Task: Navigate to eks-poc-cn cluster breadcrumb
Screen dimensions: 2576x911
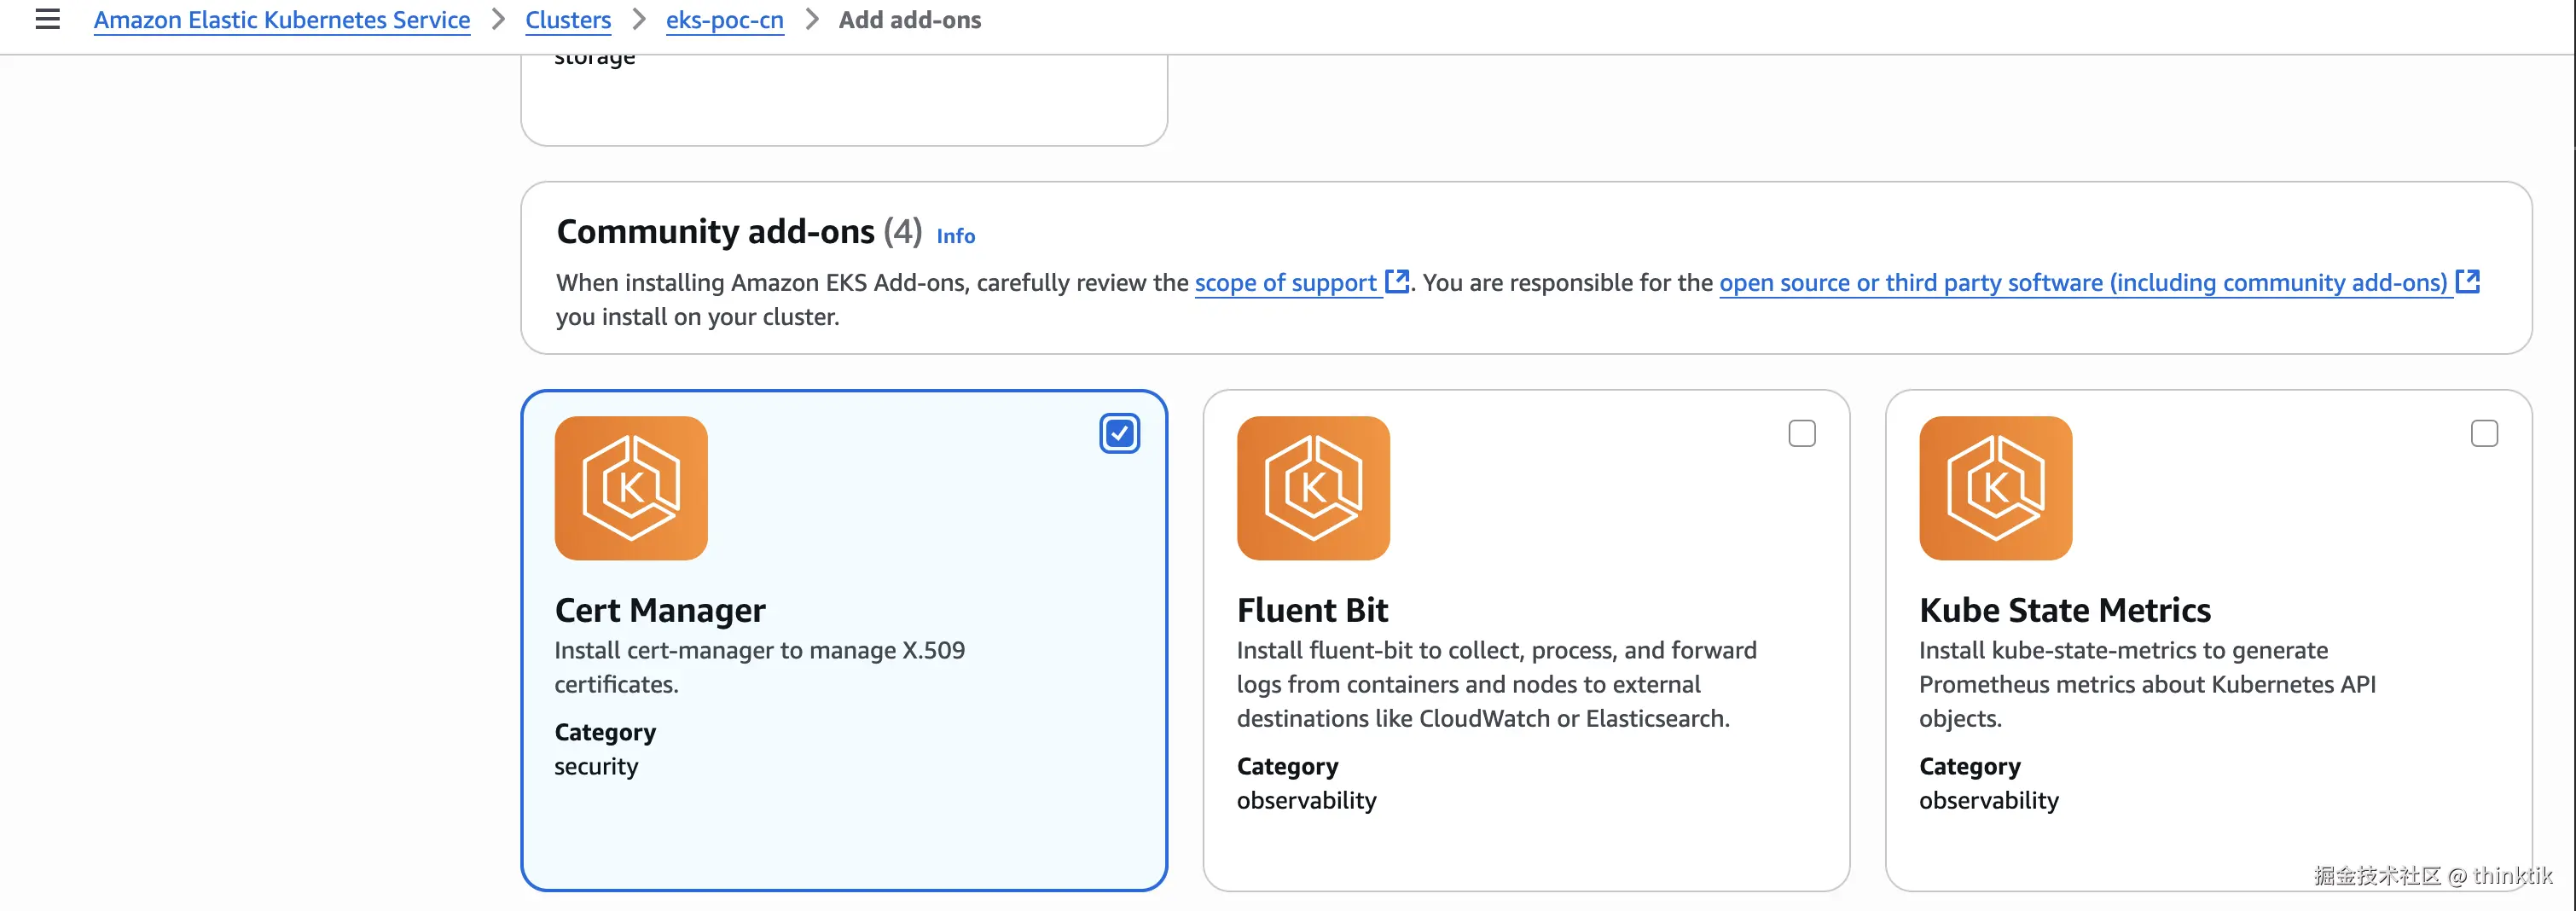Action: click(x=725, y=20)
